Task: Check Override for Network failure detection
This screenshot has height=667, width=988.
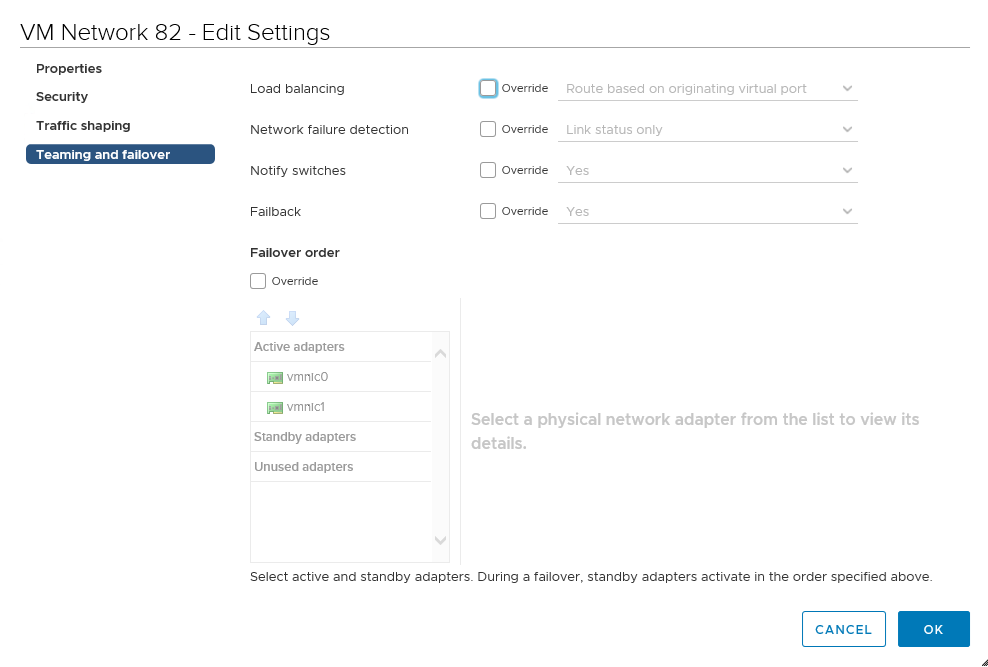Action: [488, 129]
